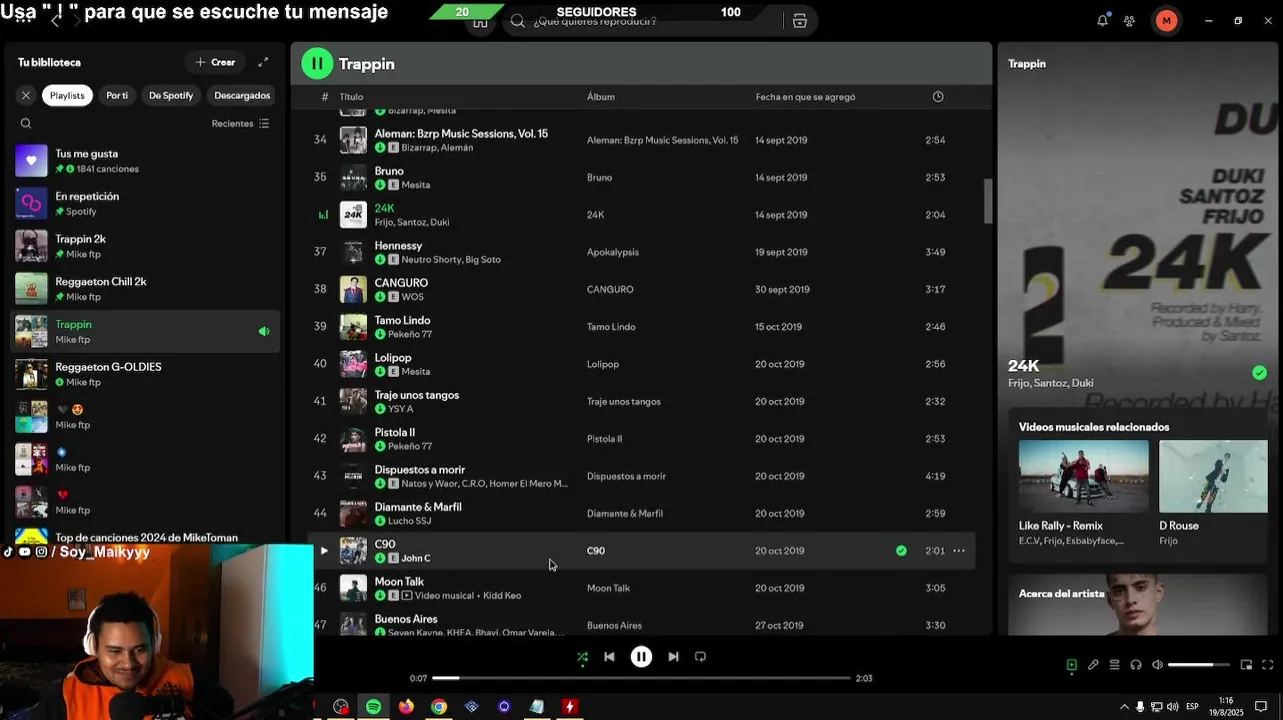Toggle the Now Playing view panel
The height and width of the screenshot is (720, 1283).
1071,665
